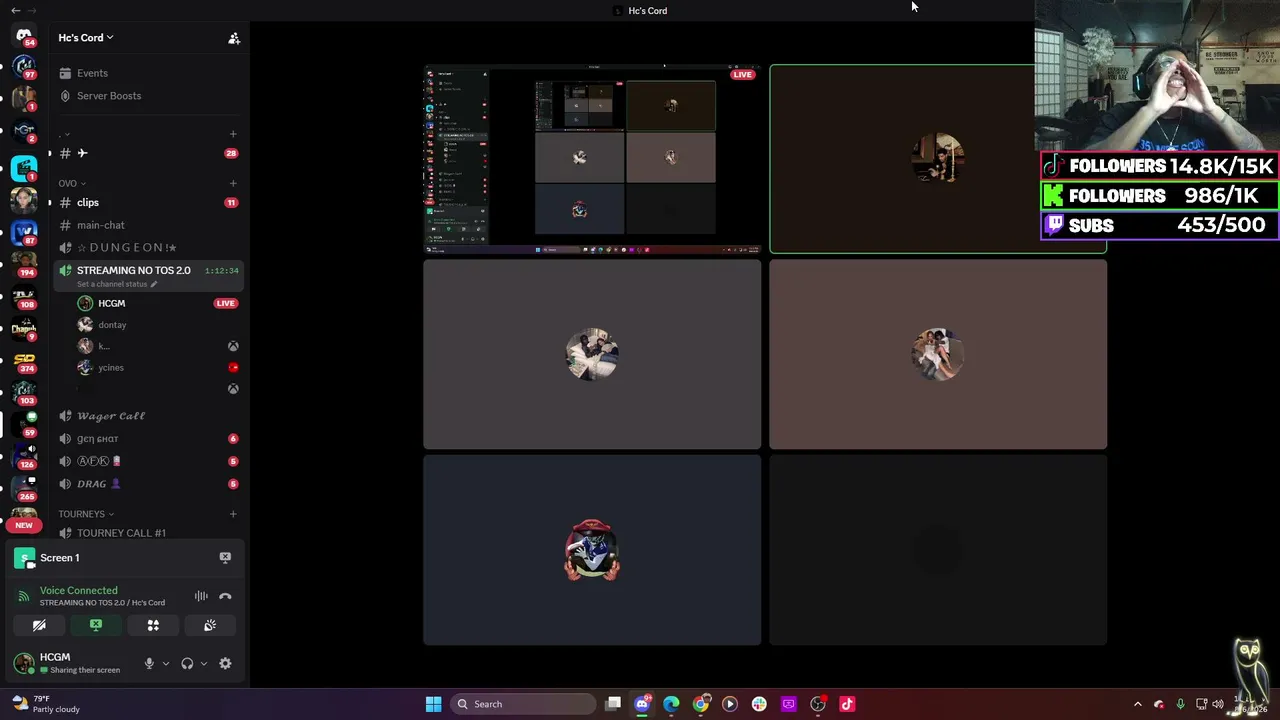Open the weather widget showing 79°F
The height and width of the screenshot is (720, 1280).
(x=46, y=704)
